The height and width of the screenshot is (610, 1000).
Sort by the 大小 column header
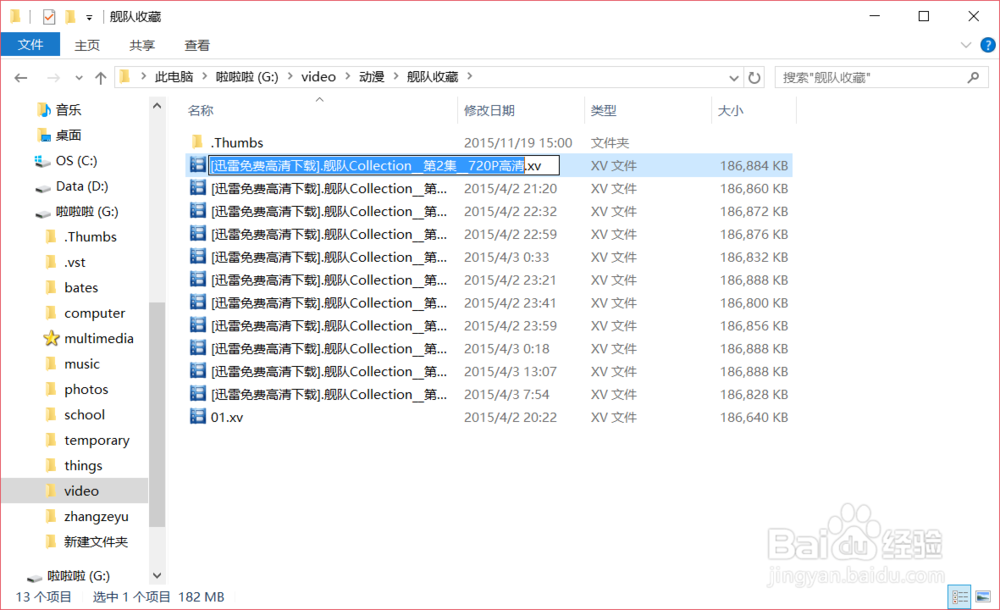point(730,110)
